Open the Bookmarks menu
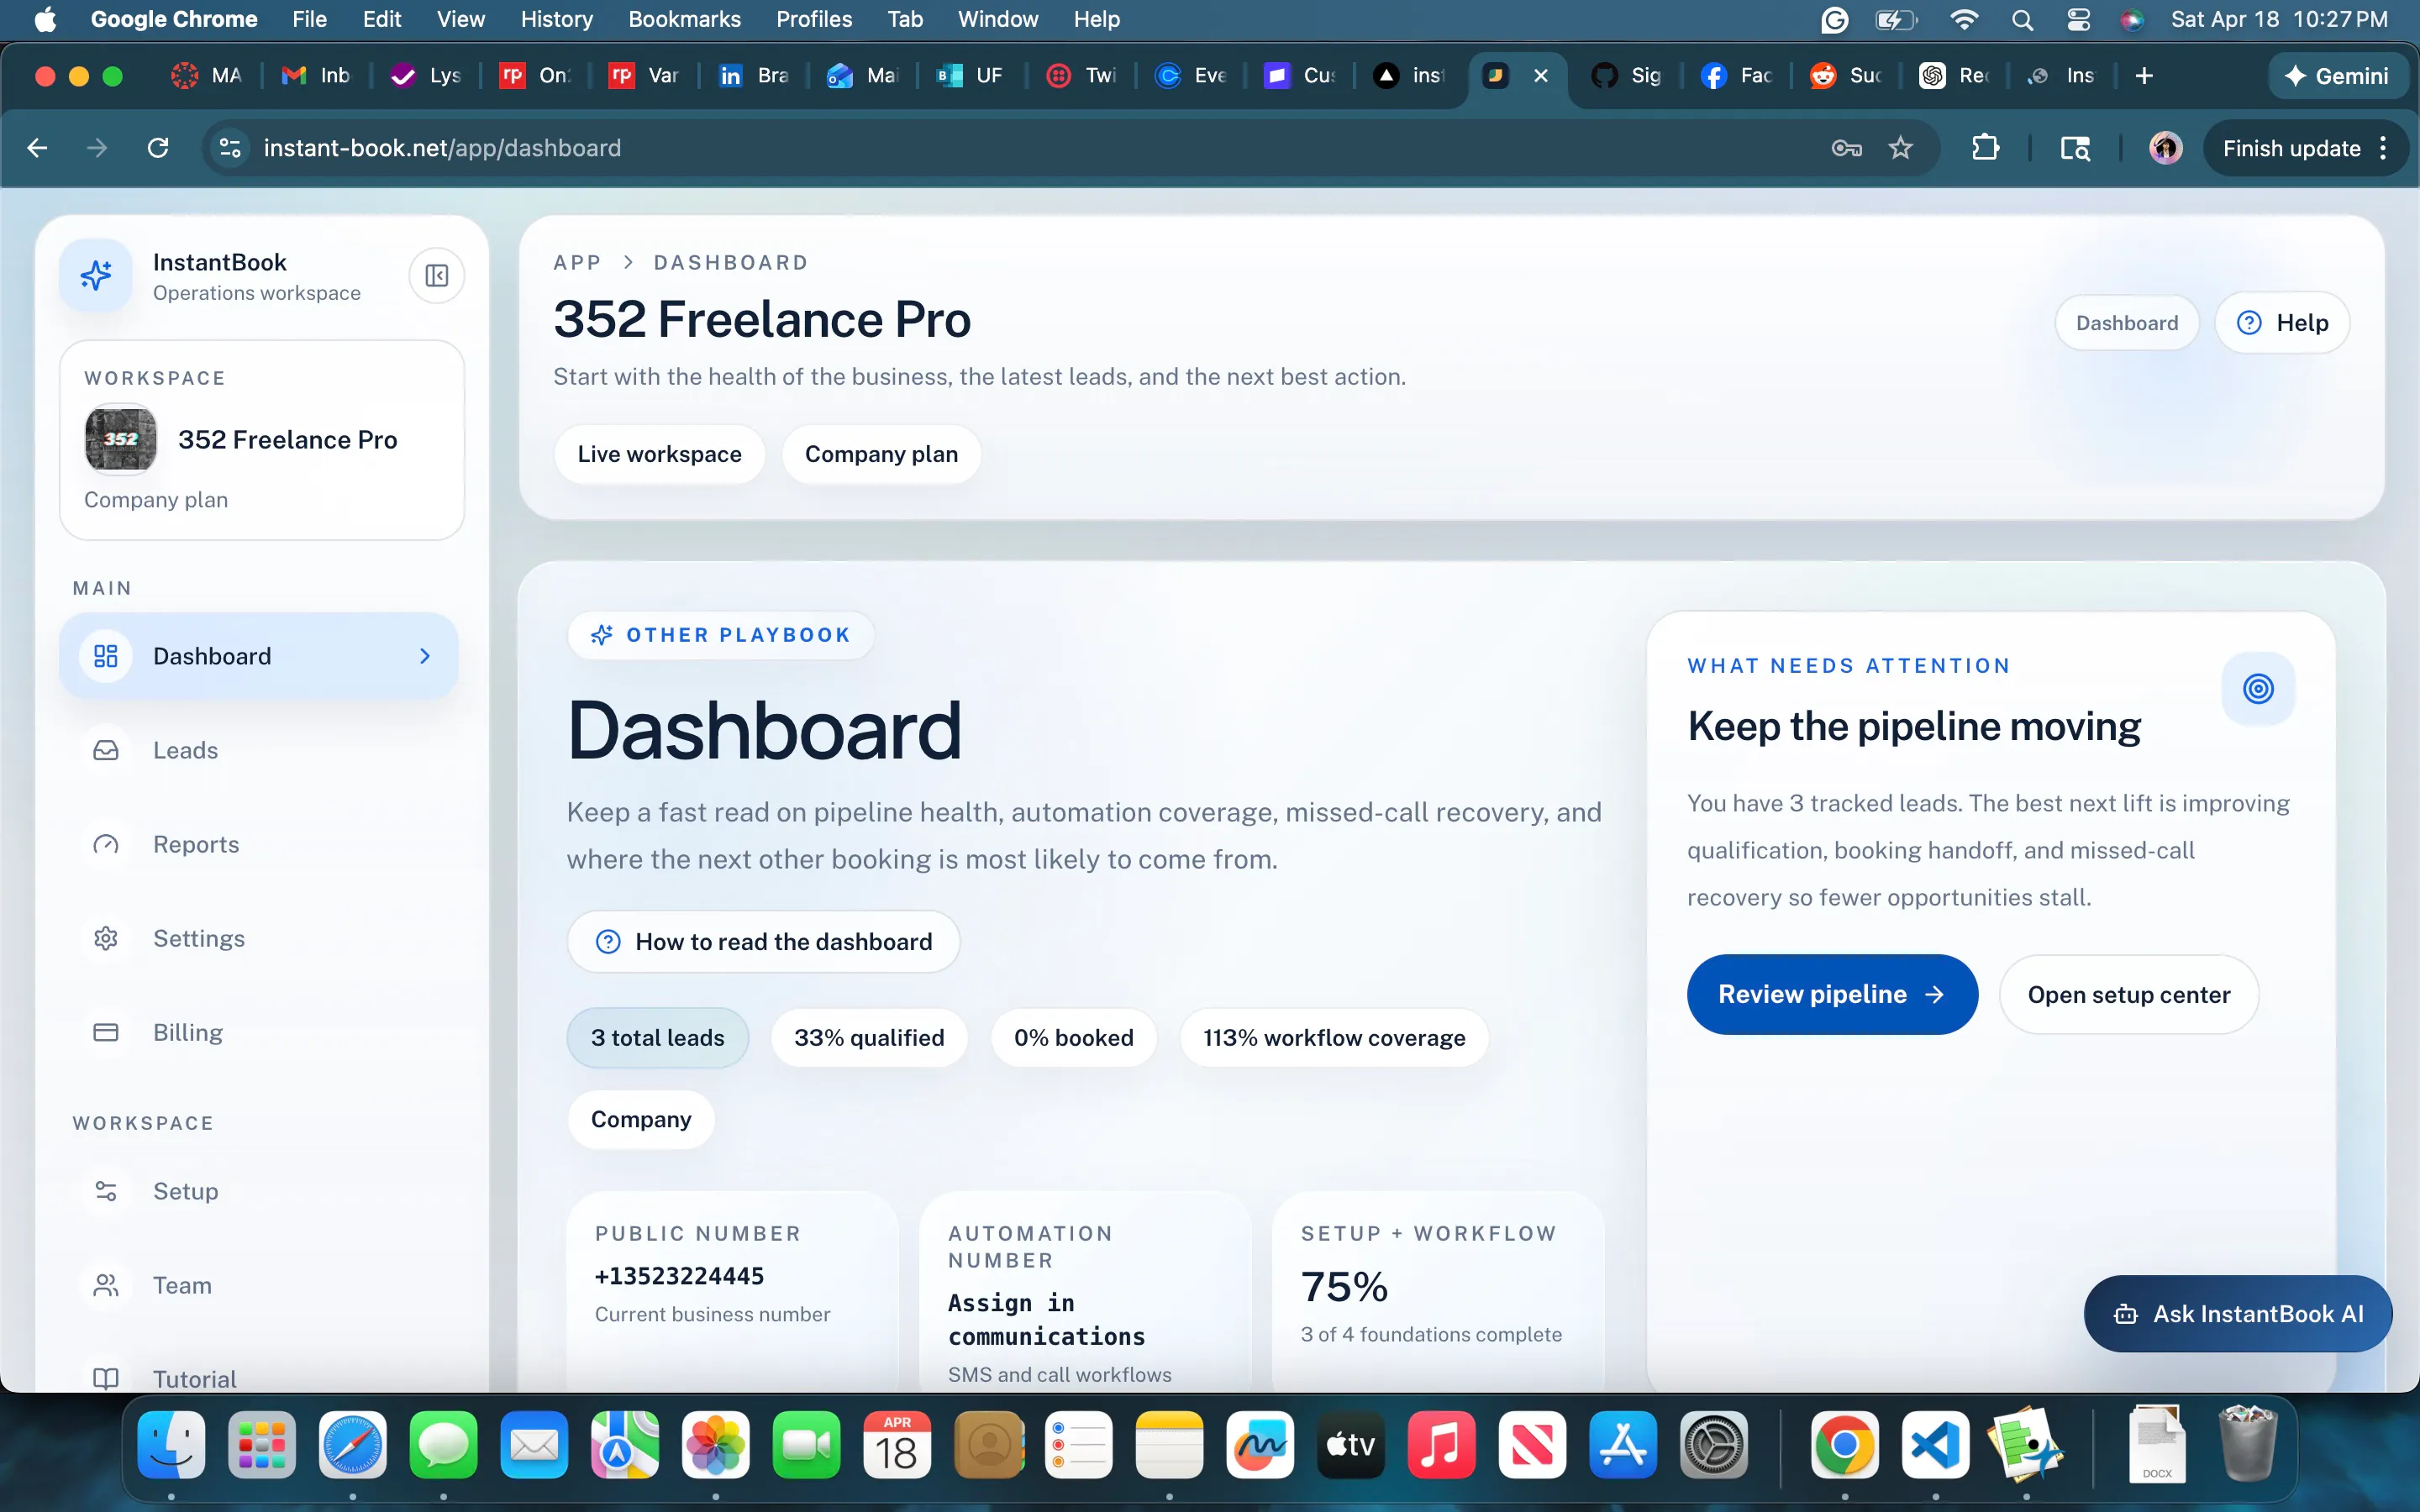This screenshot has height=1512, width=2420. pos(684,19)
